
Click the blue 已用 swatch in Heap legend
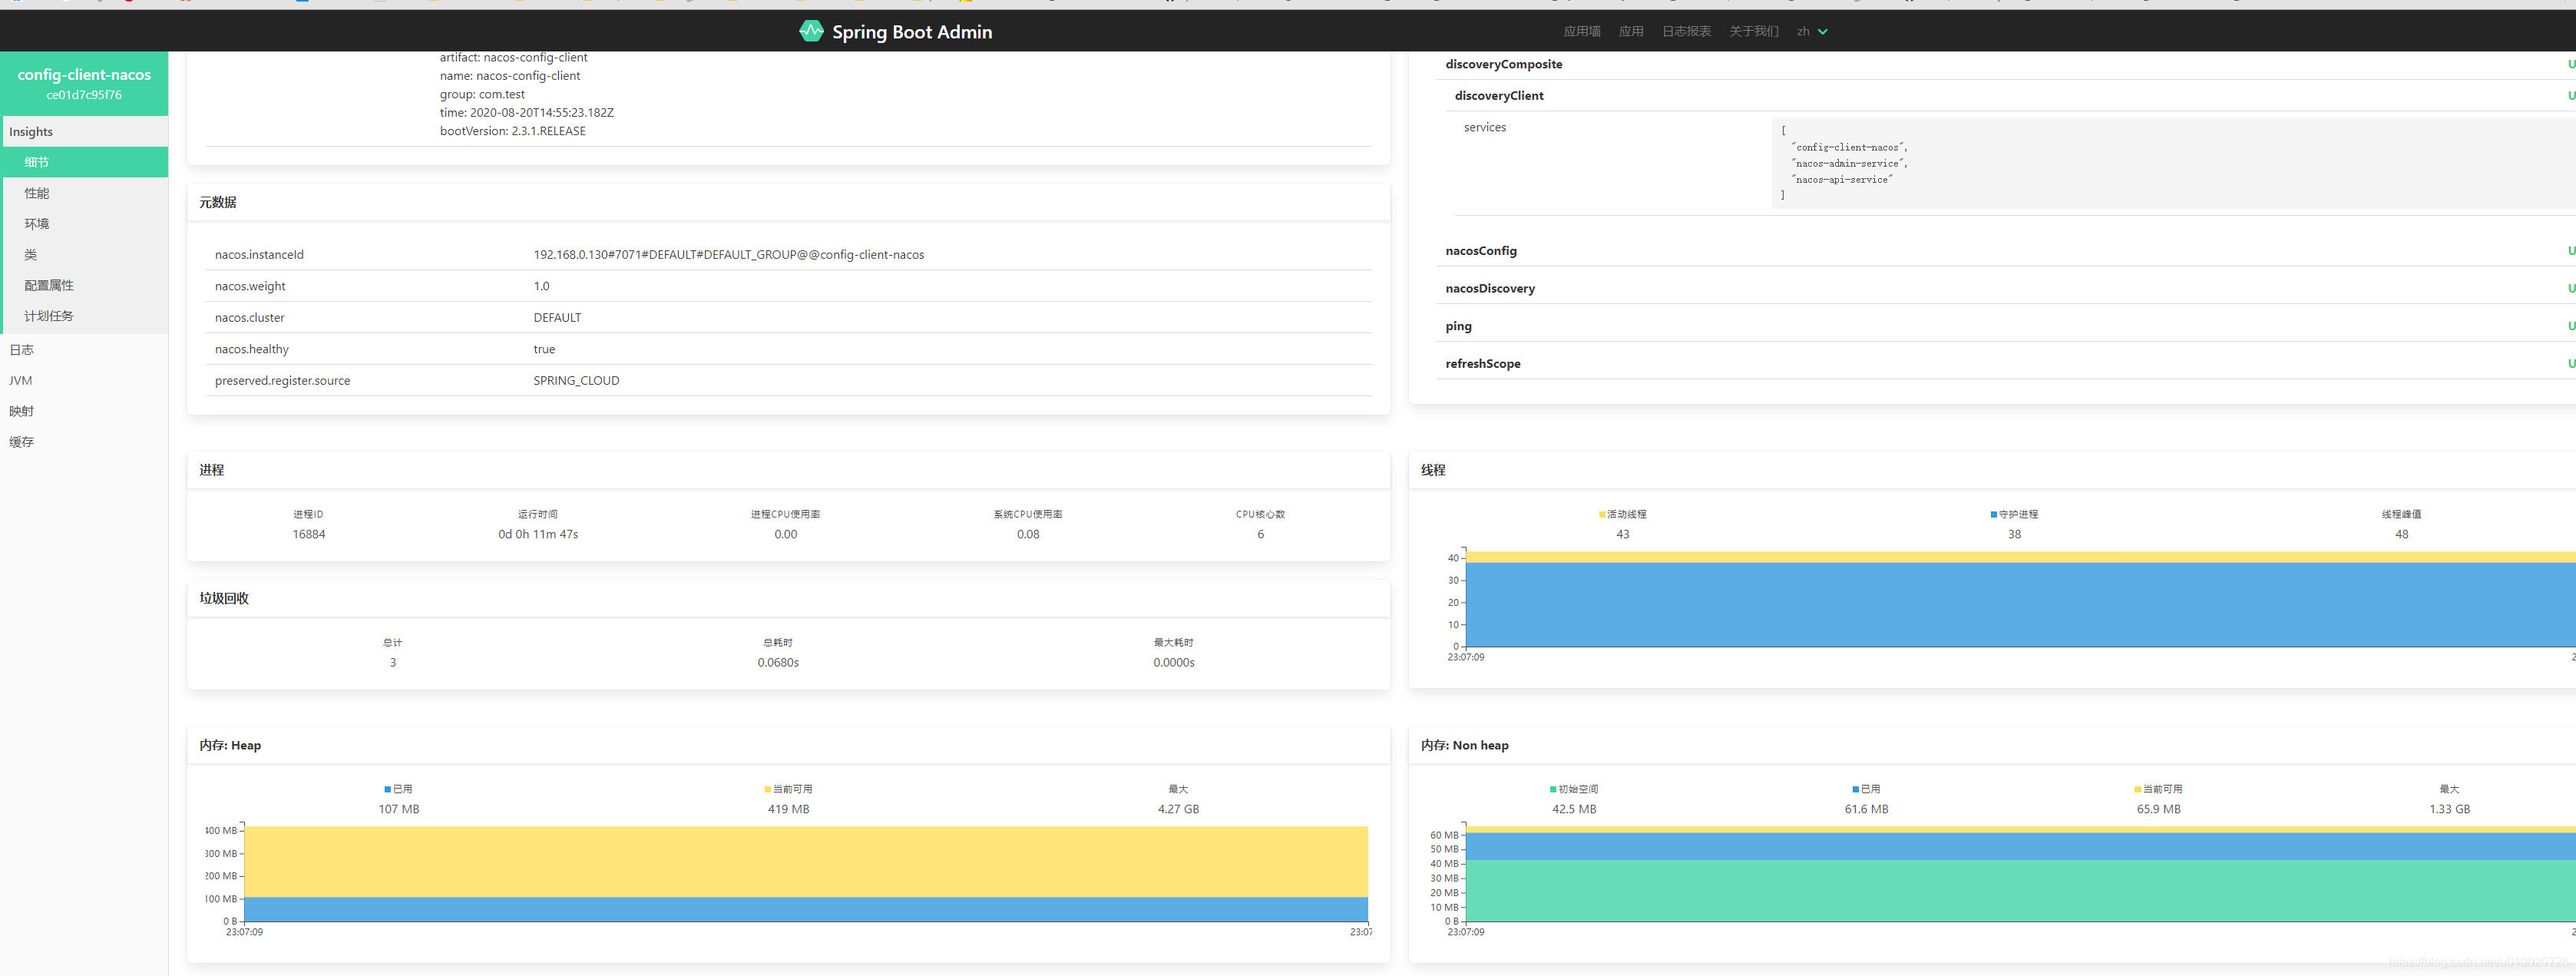click(388, 790)
